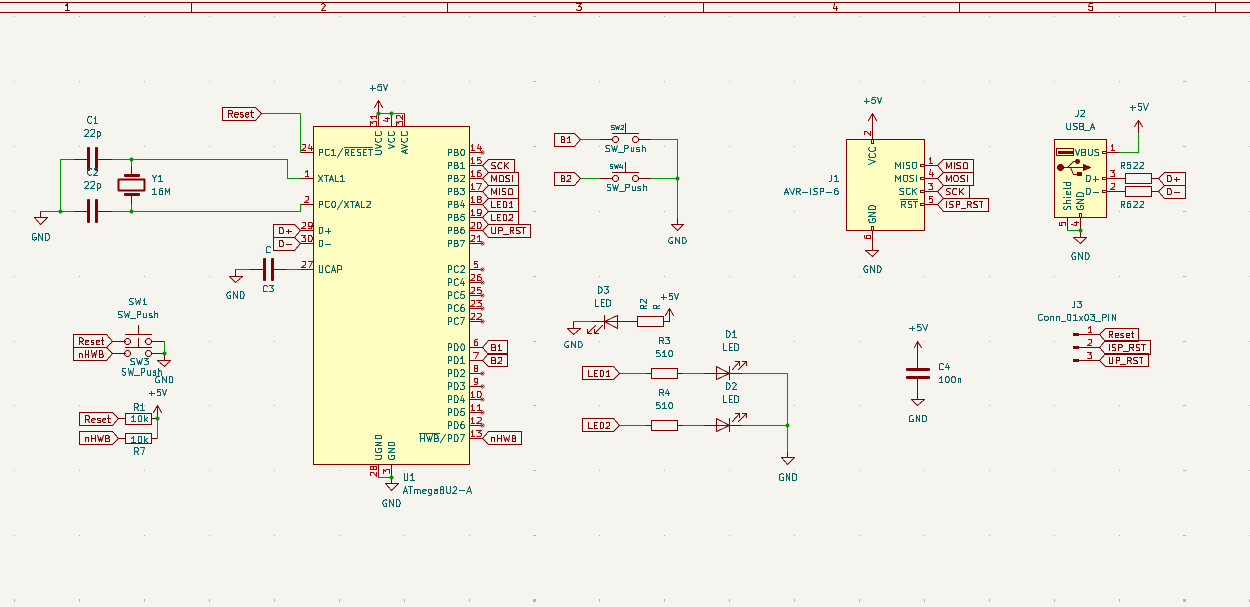Select the SW2 push button switch
The image size is (1250, 607).
click(625, 140)
